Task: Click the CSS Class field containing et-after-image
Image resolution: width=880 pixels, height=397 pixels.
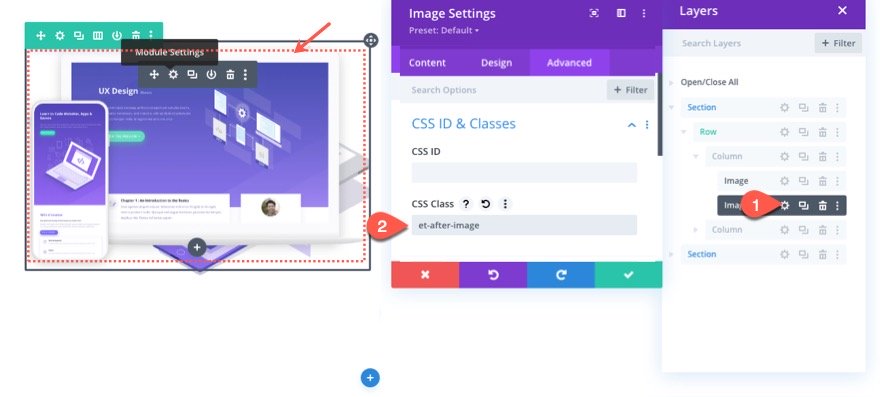Action: coord(524,225)
